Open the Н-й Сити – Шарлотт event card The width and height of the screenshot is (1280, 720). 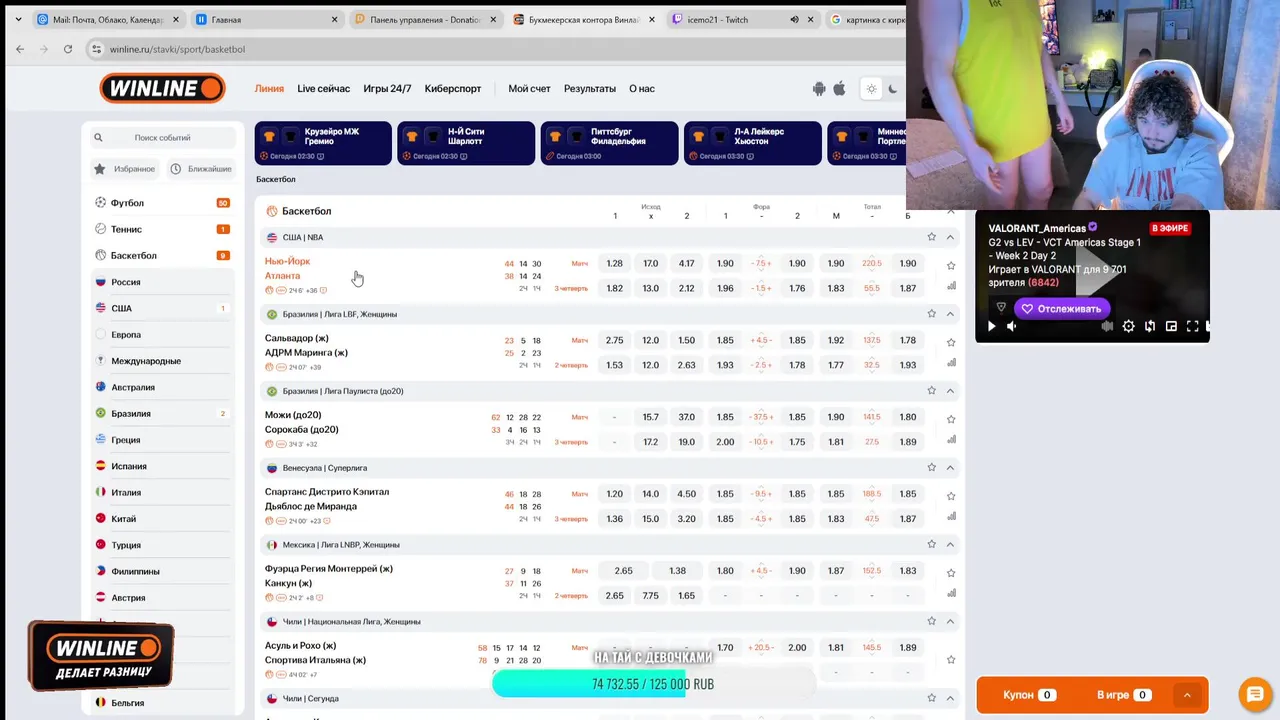(466, 143)
